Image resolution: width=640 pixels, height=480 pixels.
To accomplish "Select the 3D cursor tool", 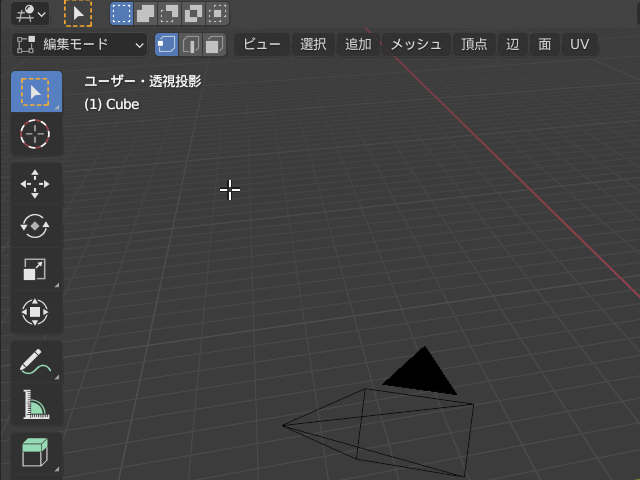I will 36,134.
